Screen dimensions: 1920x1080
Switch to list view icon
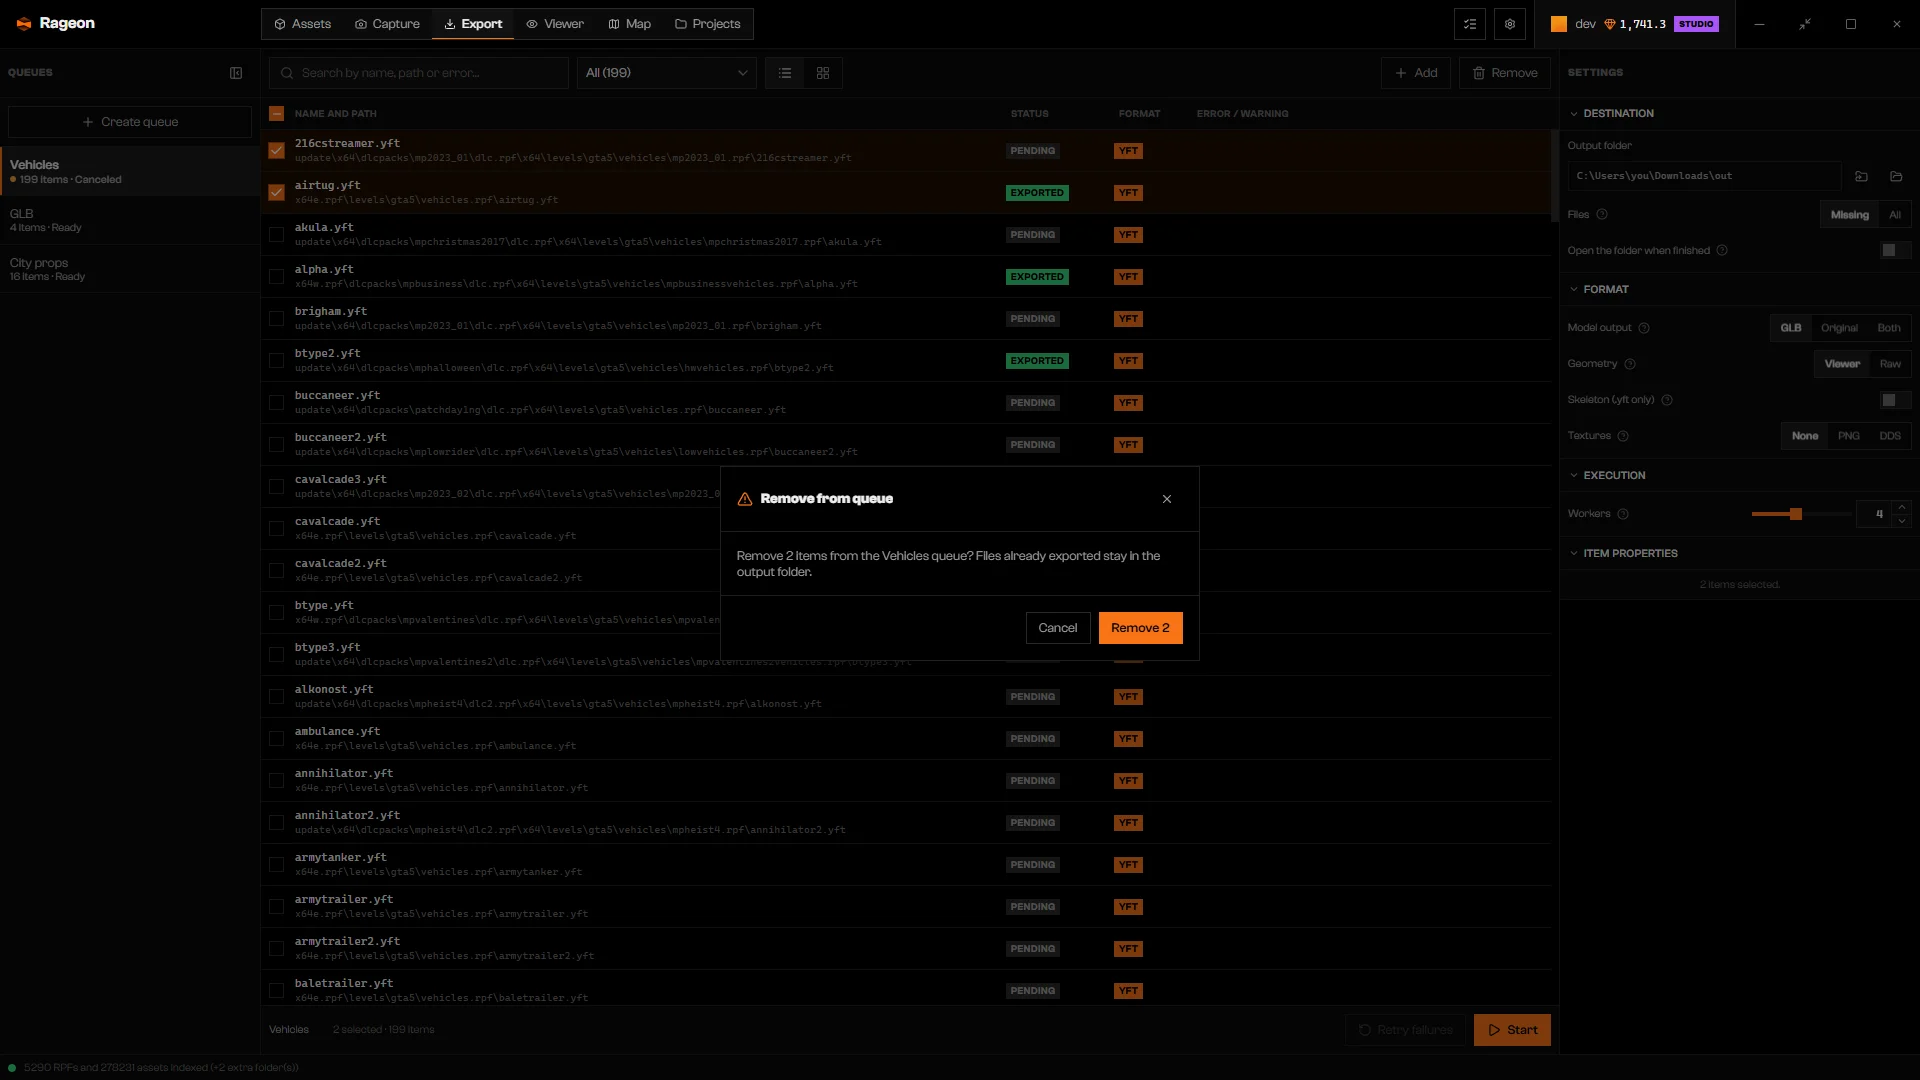785,73
